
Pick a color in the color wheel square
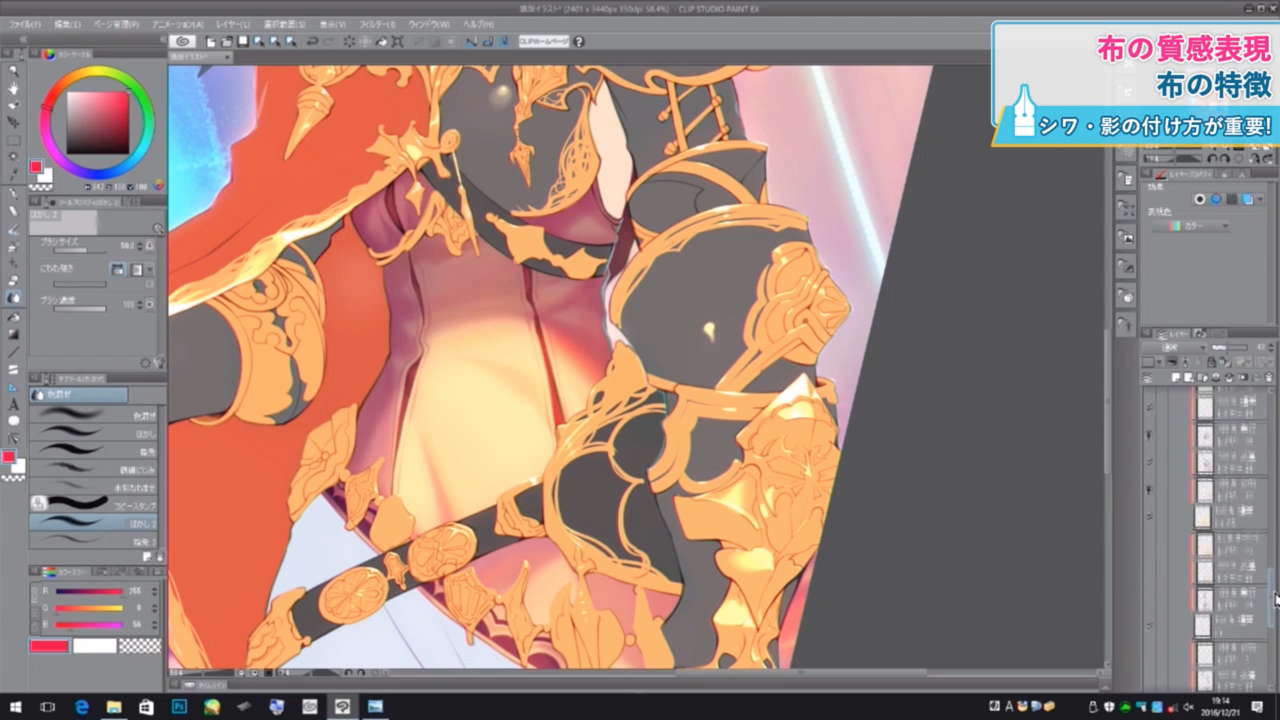click(x=97, y=123)
